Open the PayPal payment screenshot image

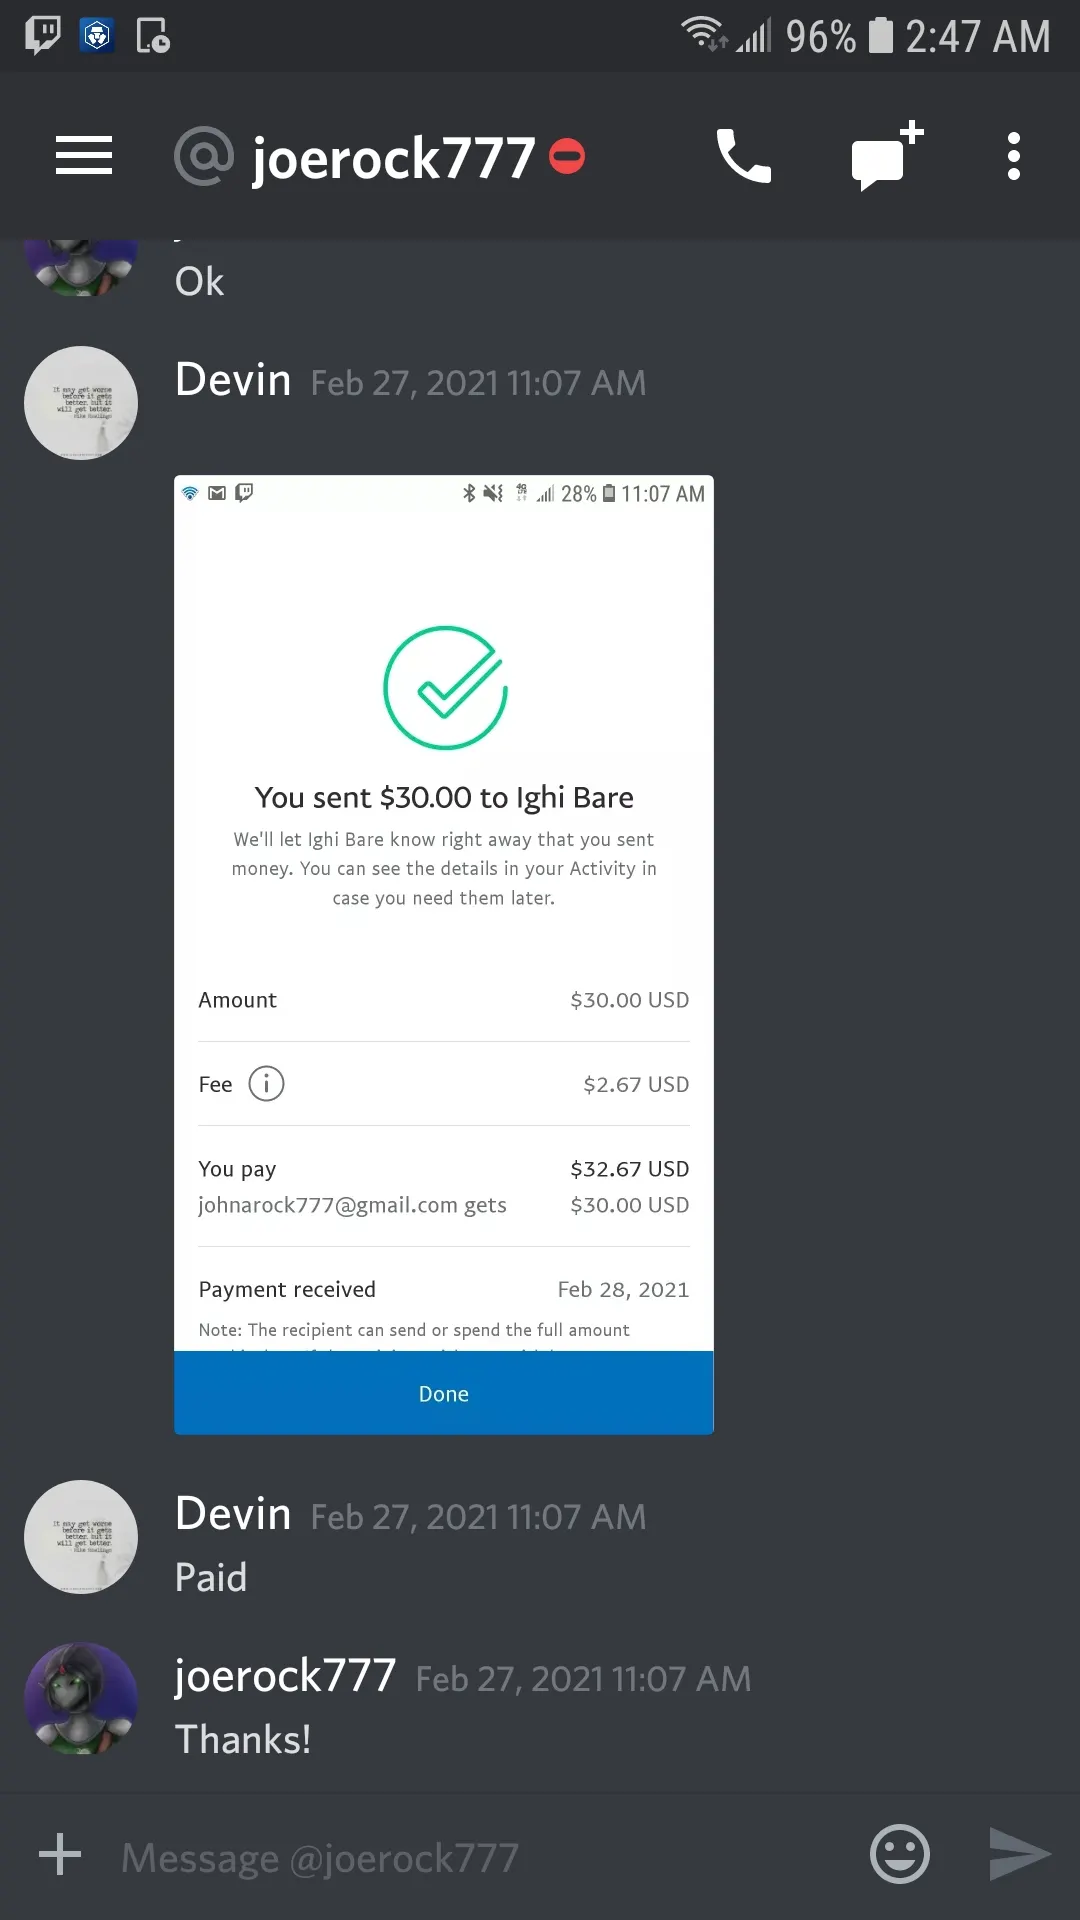444,955
